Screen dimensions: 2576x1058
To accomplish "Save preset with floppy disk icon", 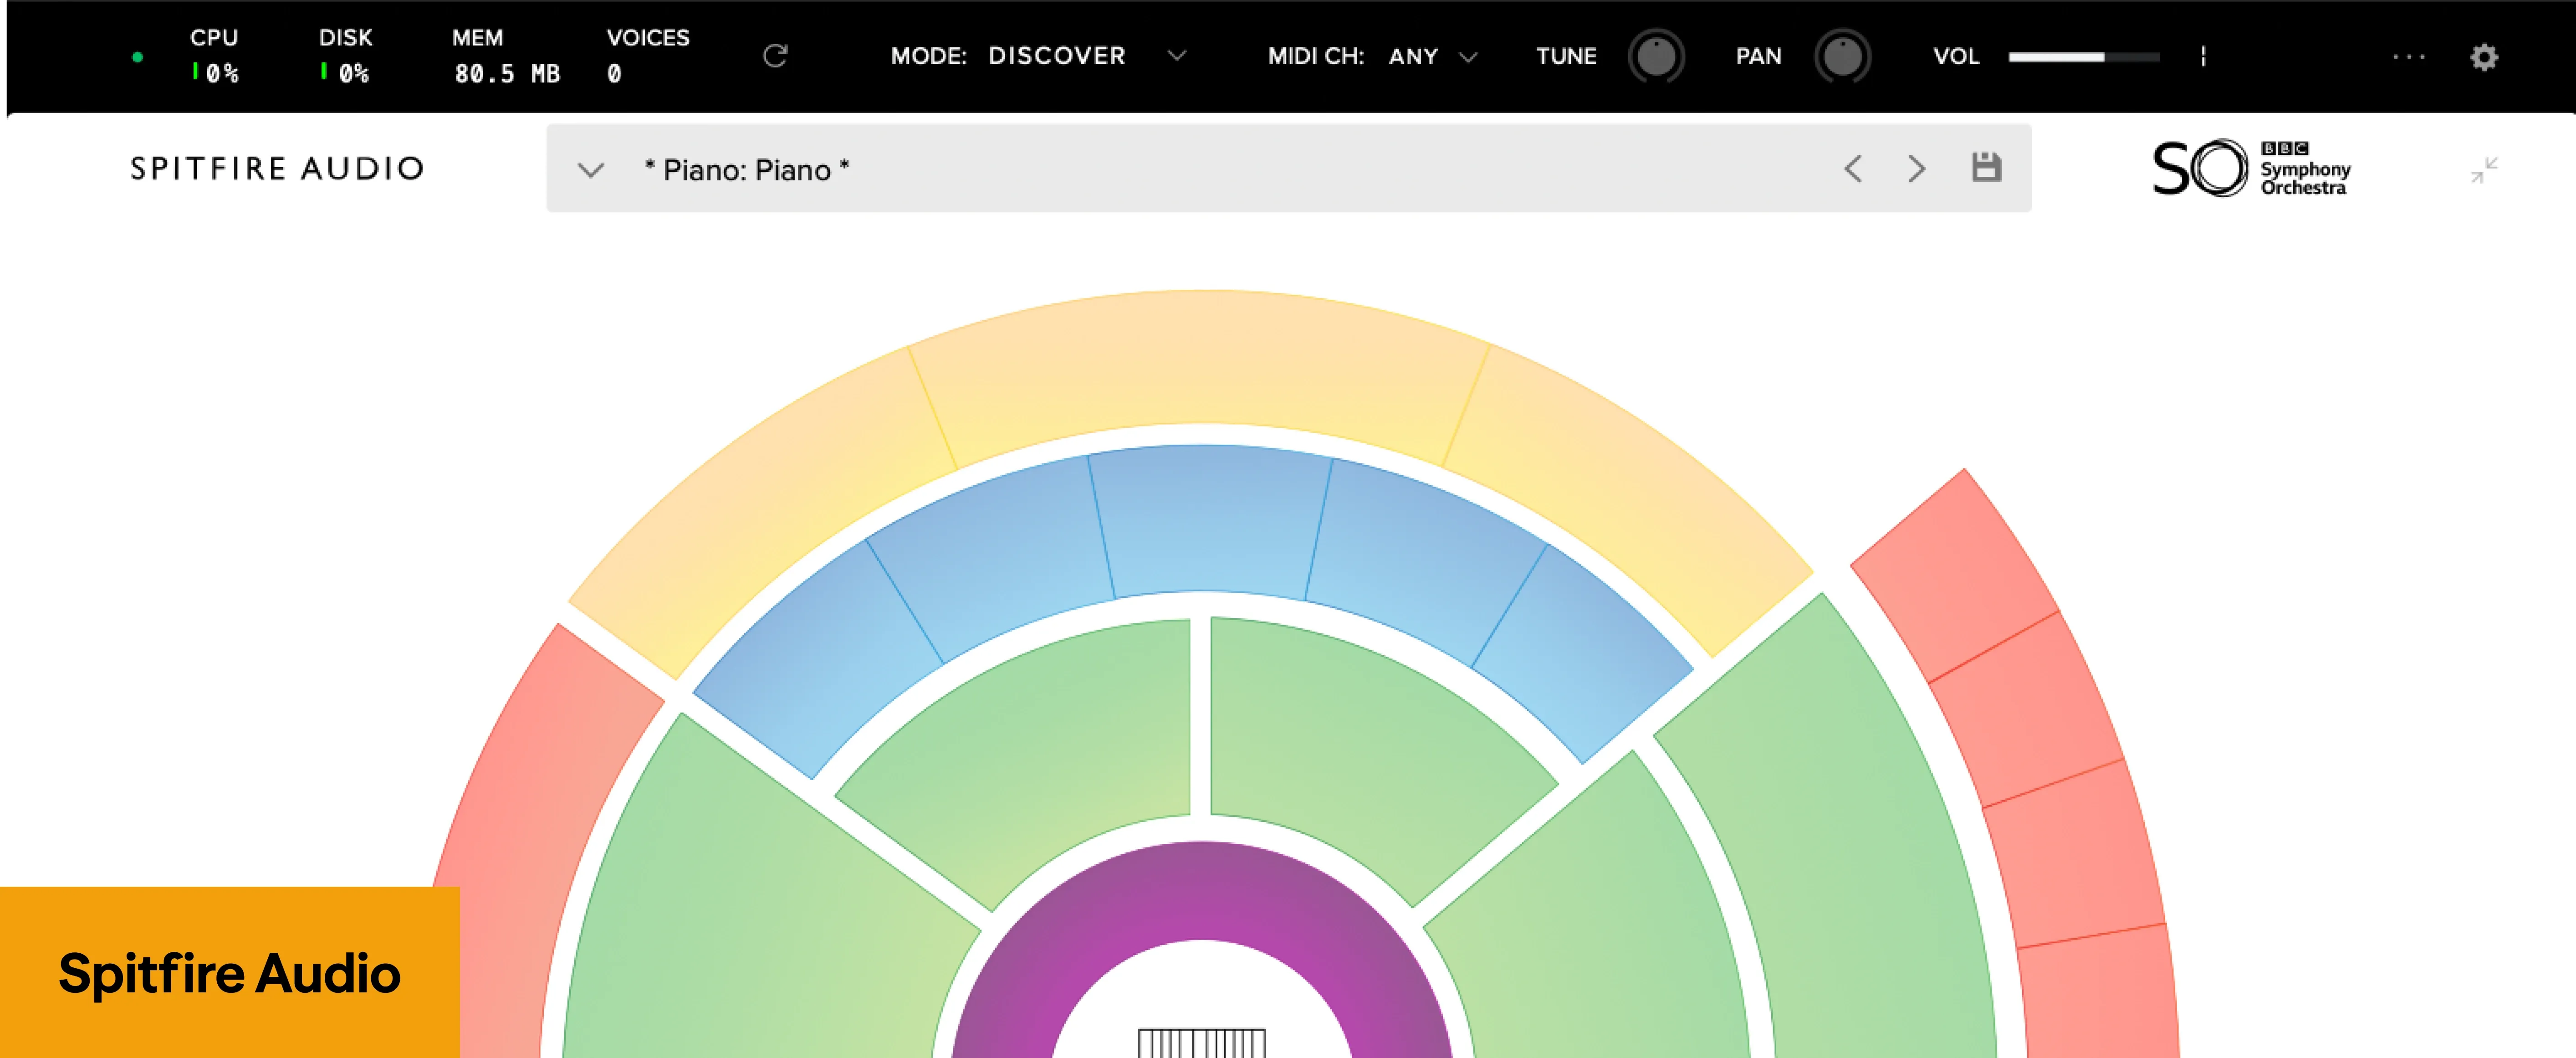I will coord(1986,168).
